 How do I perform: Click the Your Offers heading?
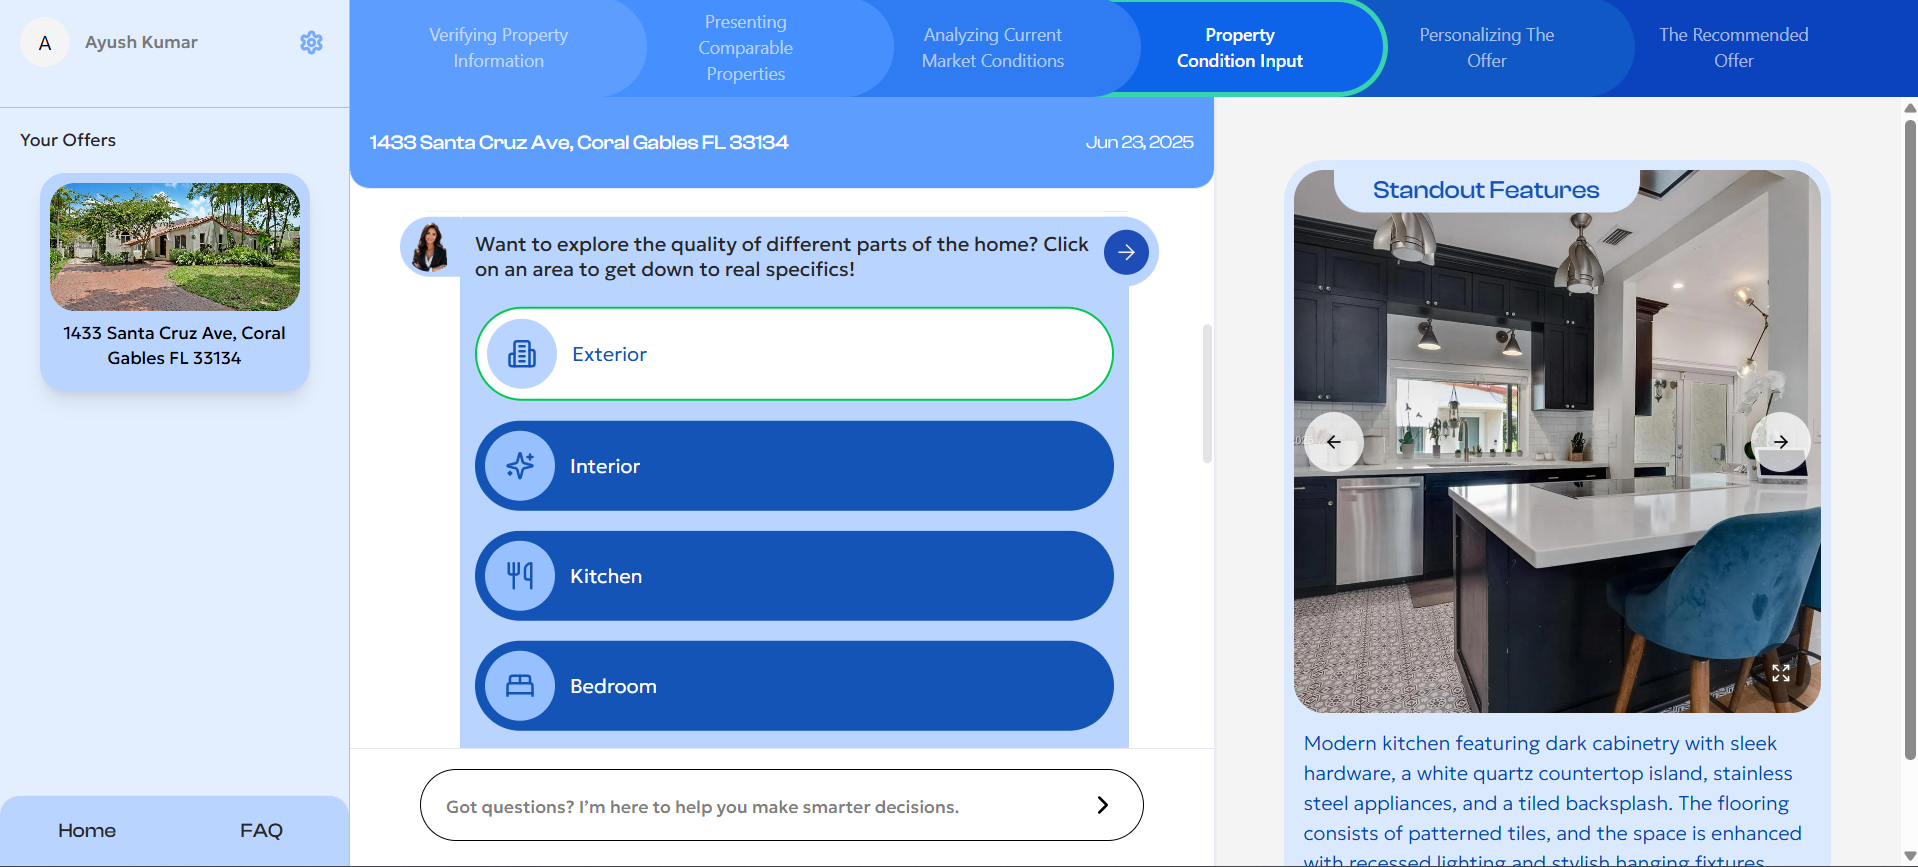(68, 140)
